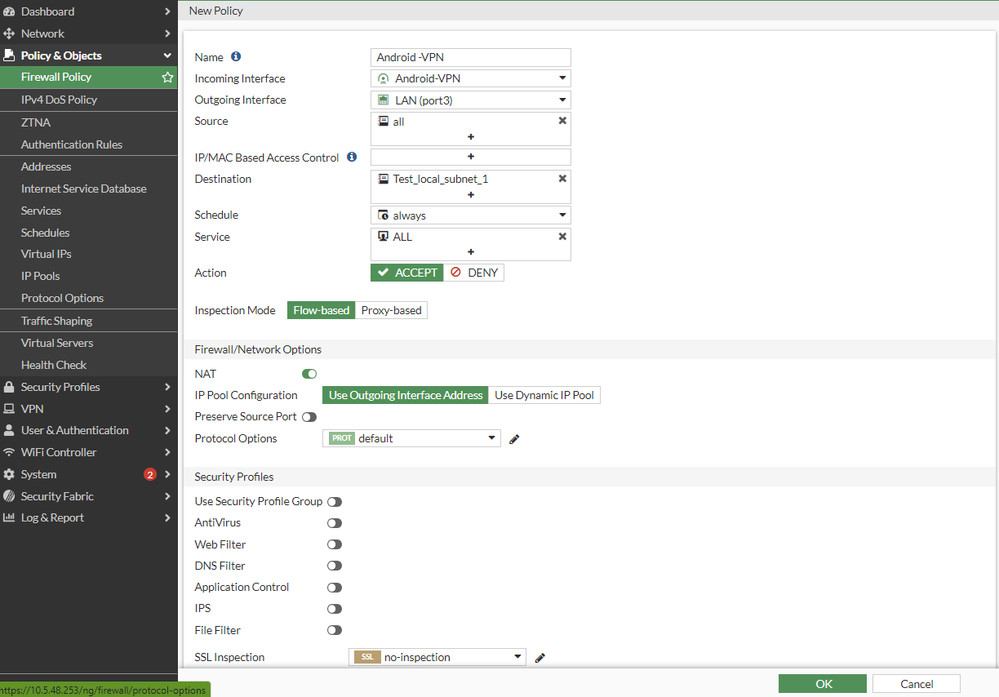This screenshot has width=999, height=697.
Task: Click the System notification badge showing 2
Action: 150,474
